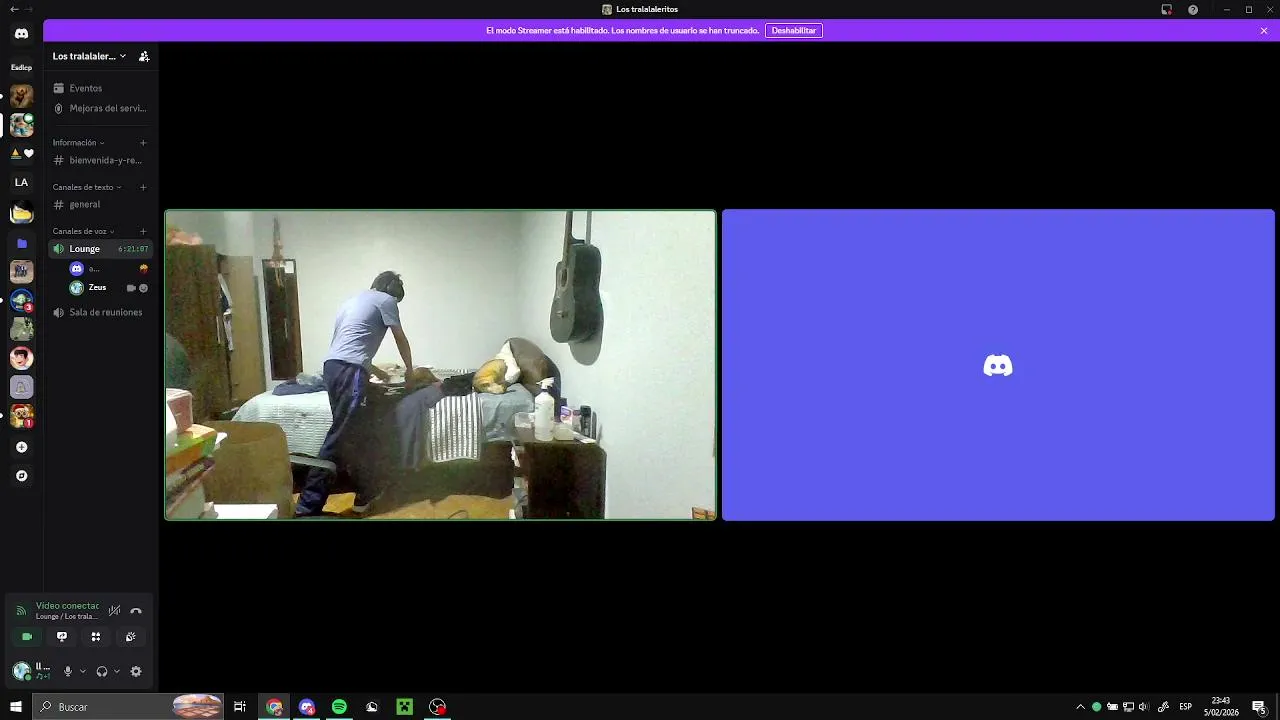Open Discord inbox icon in title bar
The image size is (1280, 720).
[x=1166, y=9]
